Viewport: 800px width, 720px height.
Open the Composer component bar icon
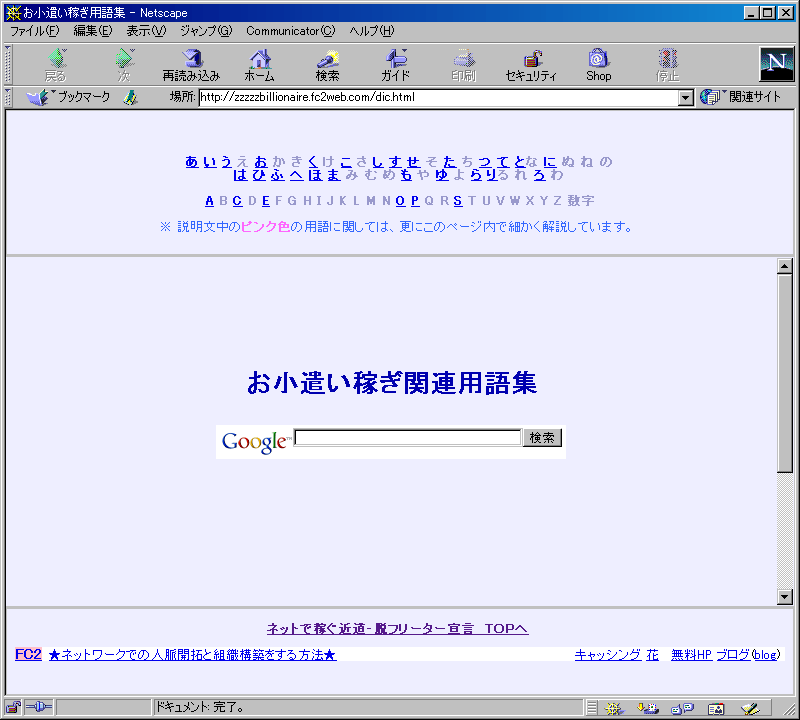[750, 708]
